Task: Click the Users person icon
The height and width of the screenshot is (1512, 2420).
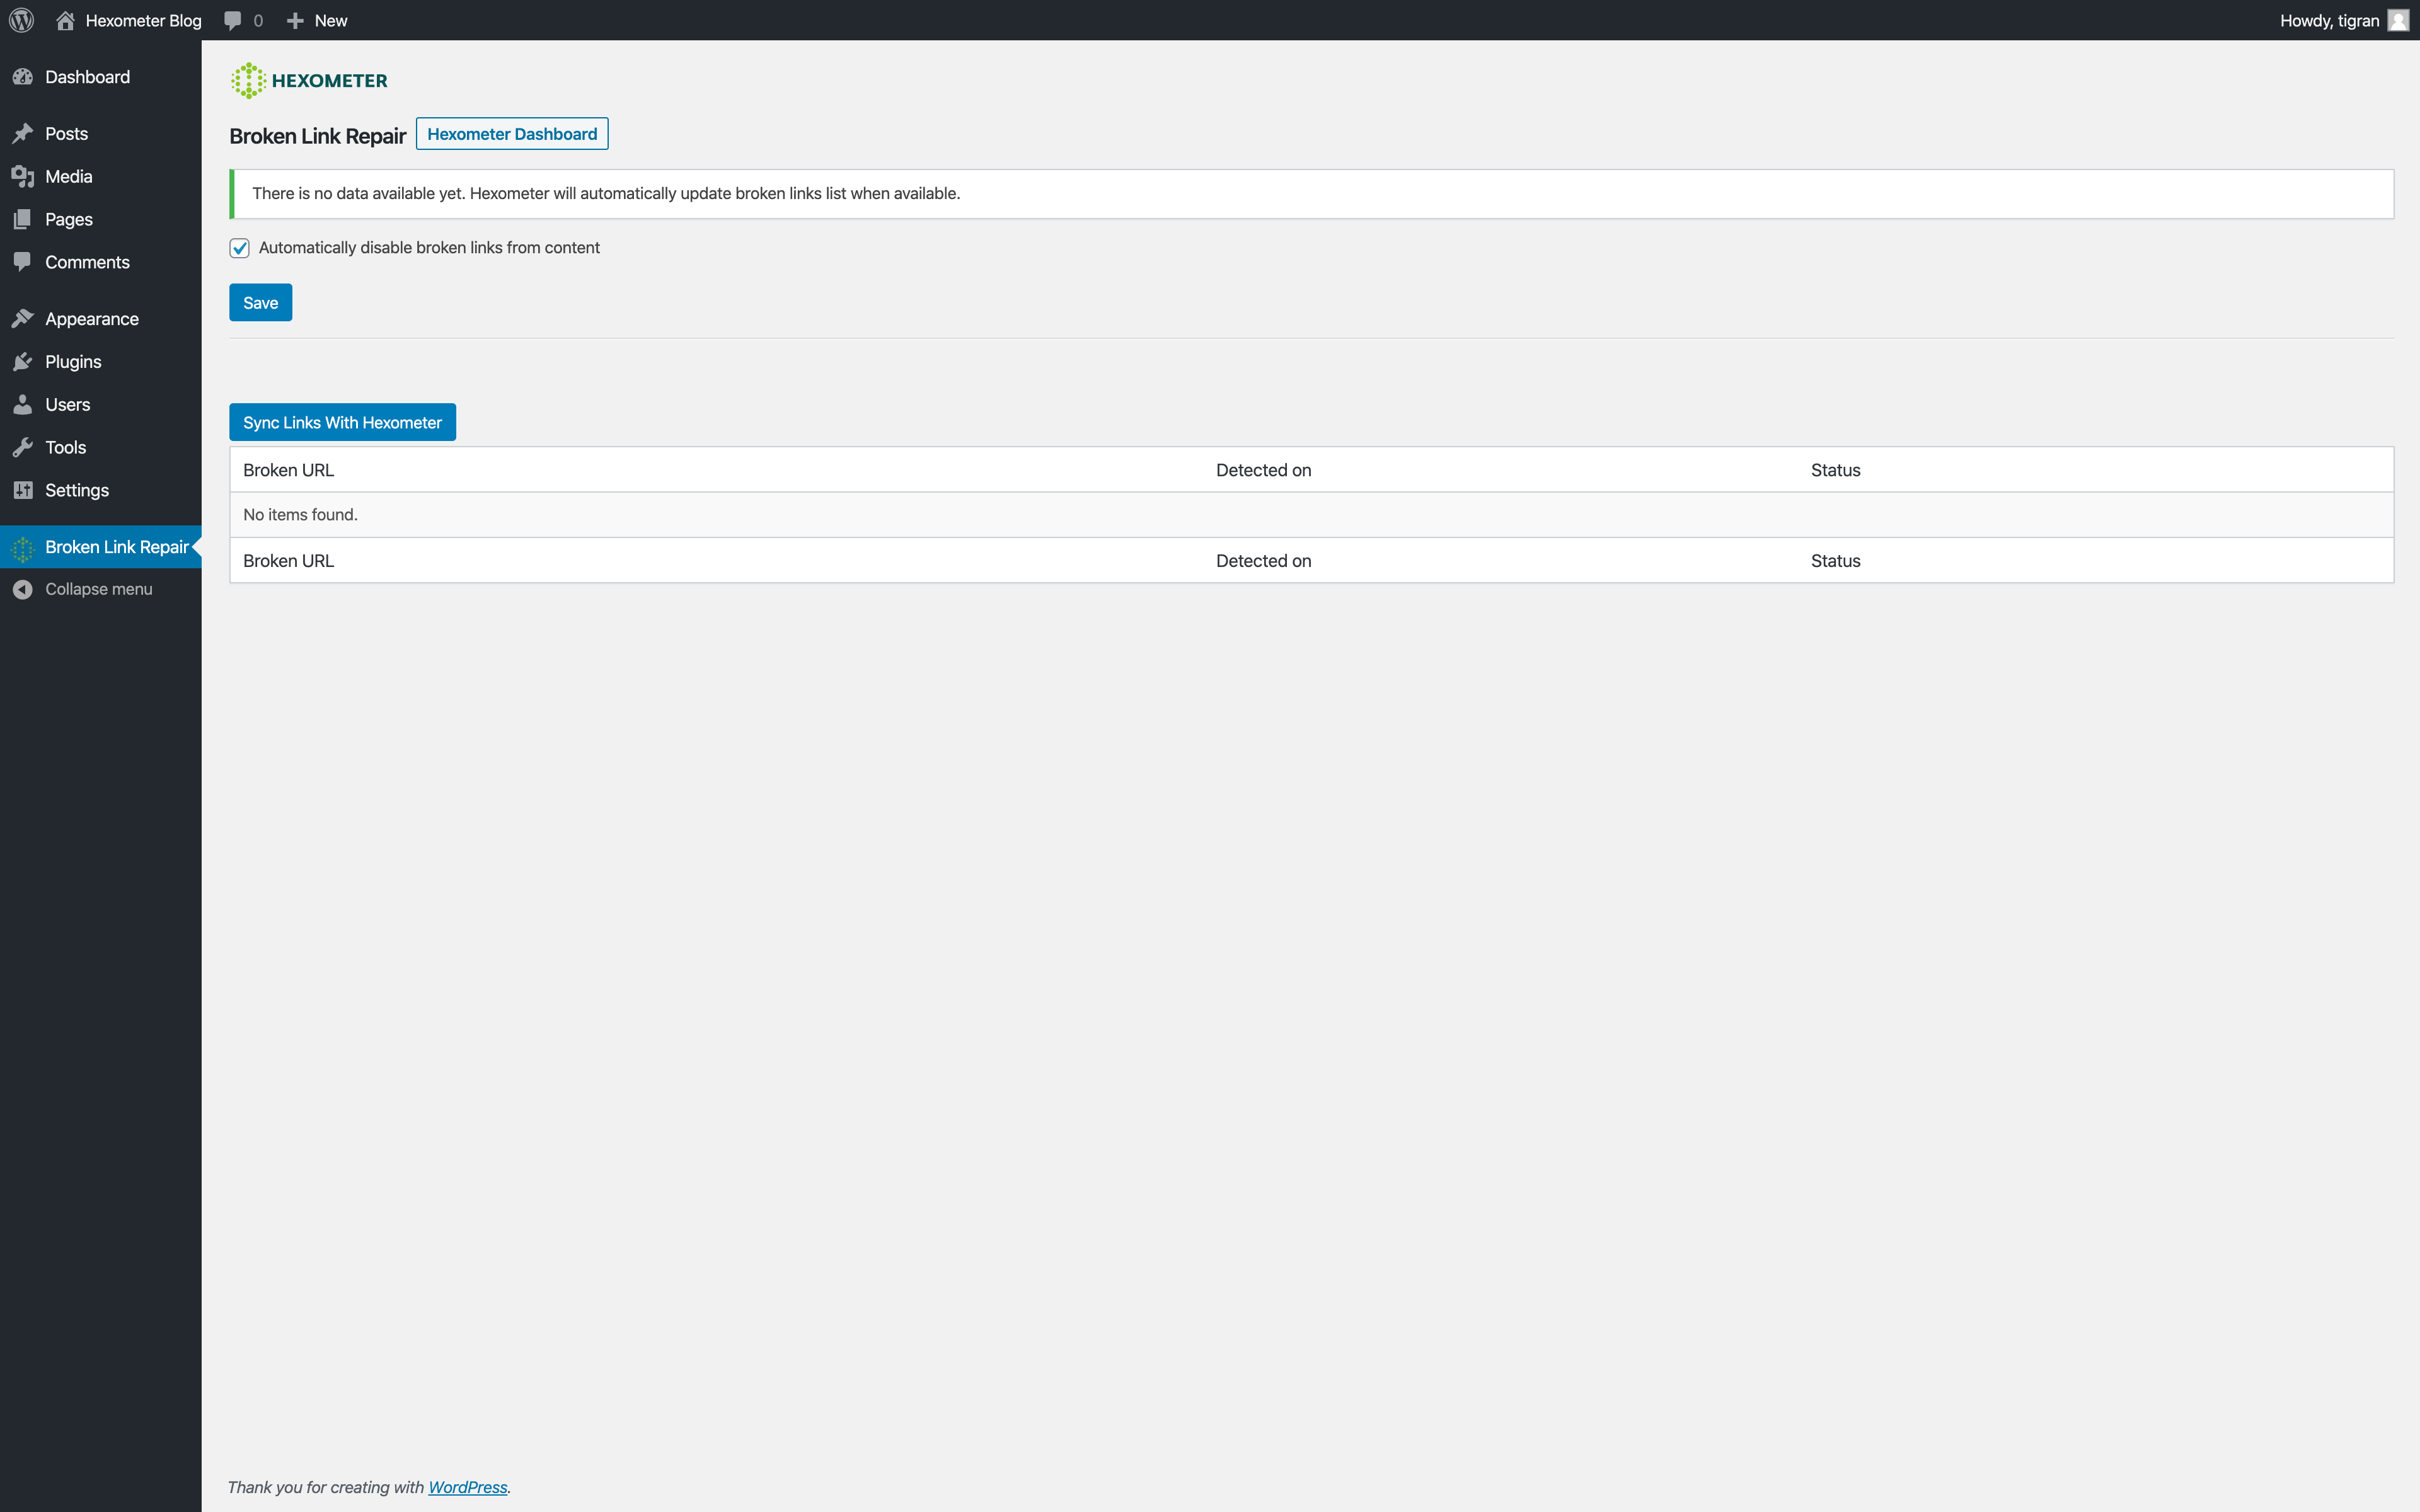Action: pos(23,405)
